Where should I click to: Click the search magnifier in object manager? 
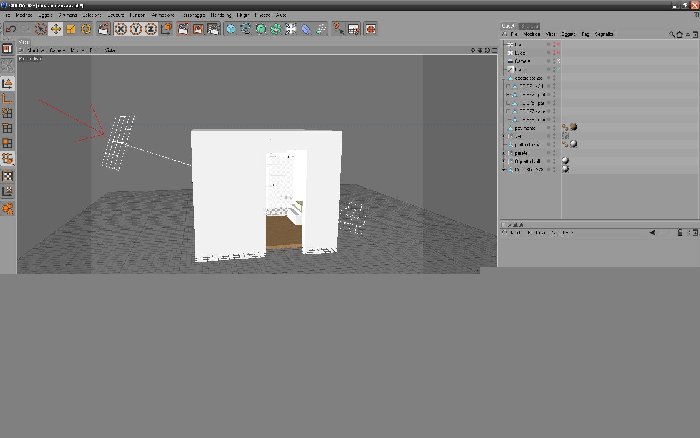point(672,34)
